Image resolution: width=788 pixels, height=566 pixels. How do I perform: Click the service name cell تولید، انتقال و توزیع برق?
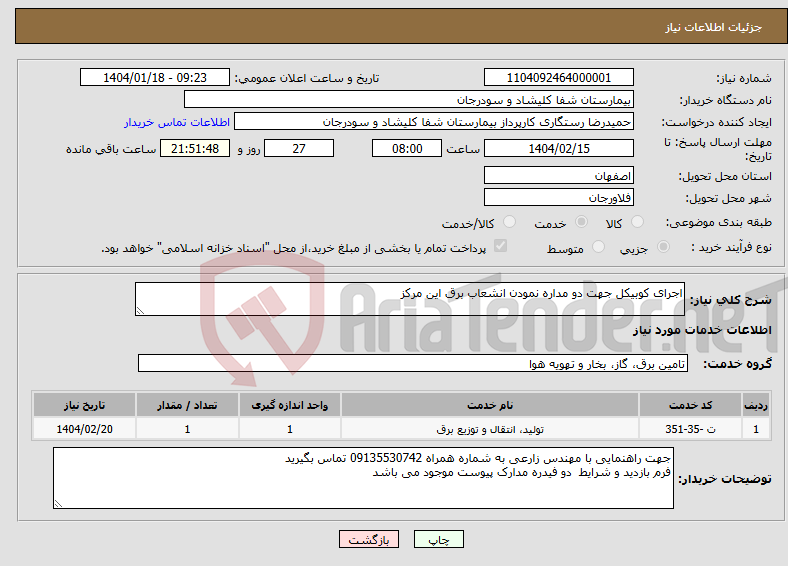(490, 429)
